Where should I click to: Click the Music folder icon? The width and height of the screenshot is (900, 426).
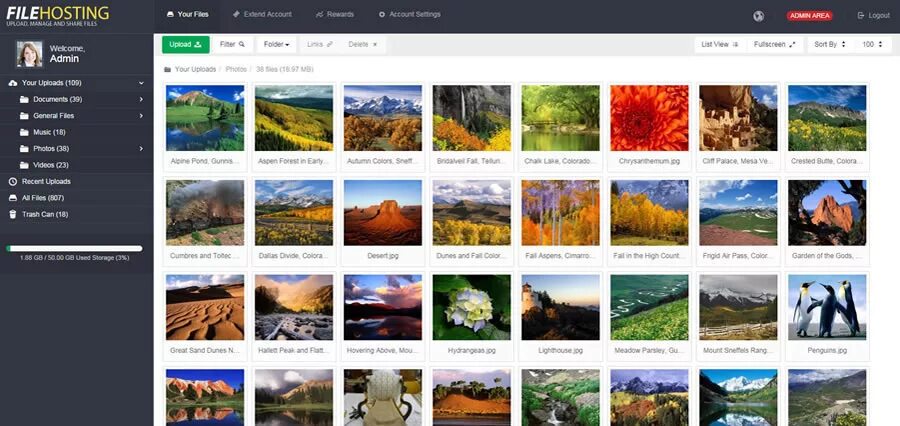[x=24, y=133]
